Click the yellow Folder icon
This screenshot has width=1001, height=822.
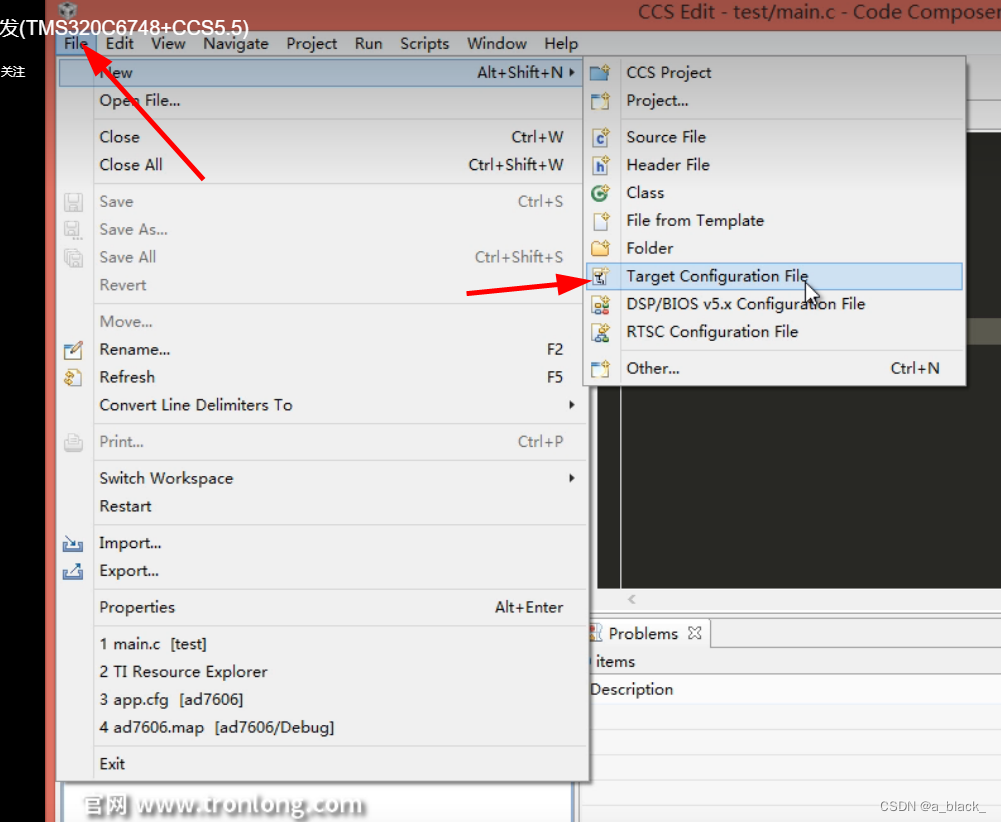coord(600,248)
